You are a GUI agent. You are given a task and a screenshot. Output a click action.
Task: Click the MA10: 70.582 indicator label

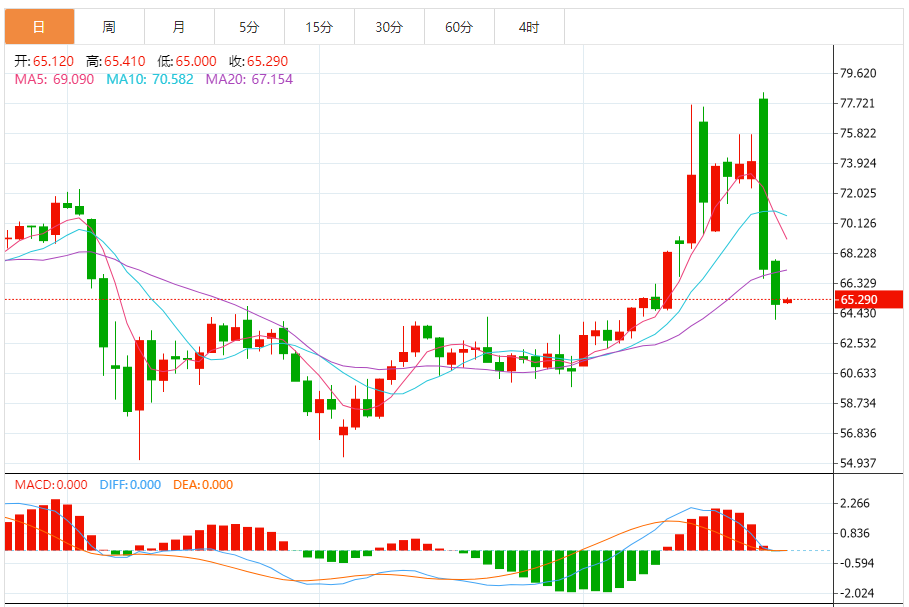pos(150,79)
